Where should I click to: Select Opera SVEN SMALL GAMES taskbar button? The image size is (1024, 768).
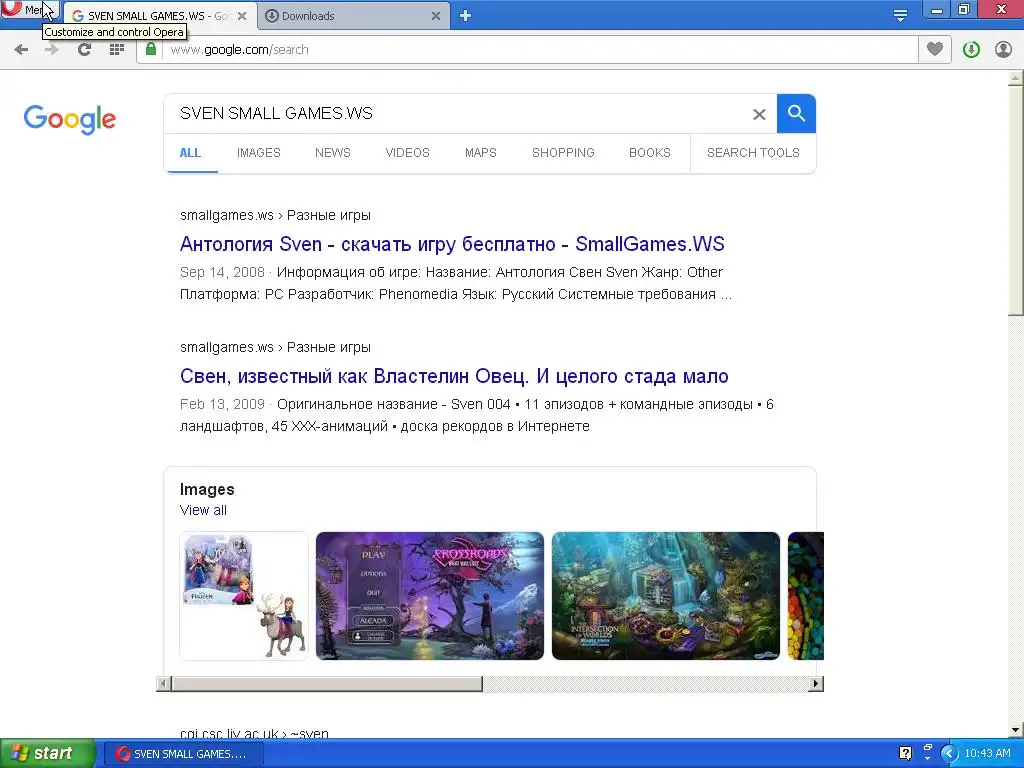[182, 754]
